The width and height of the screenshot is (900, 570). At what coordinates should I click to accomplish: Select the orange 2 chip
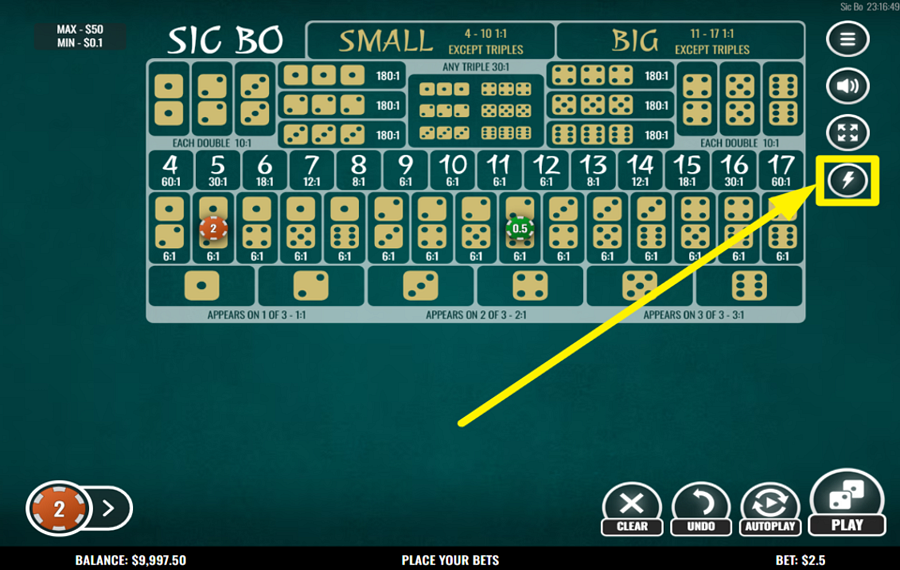coord(59,508)
